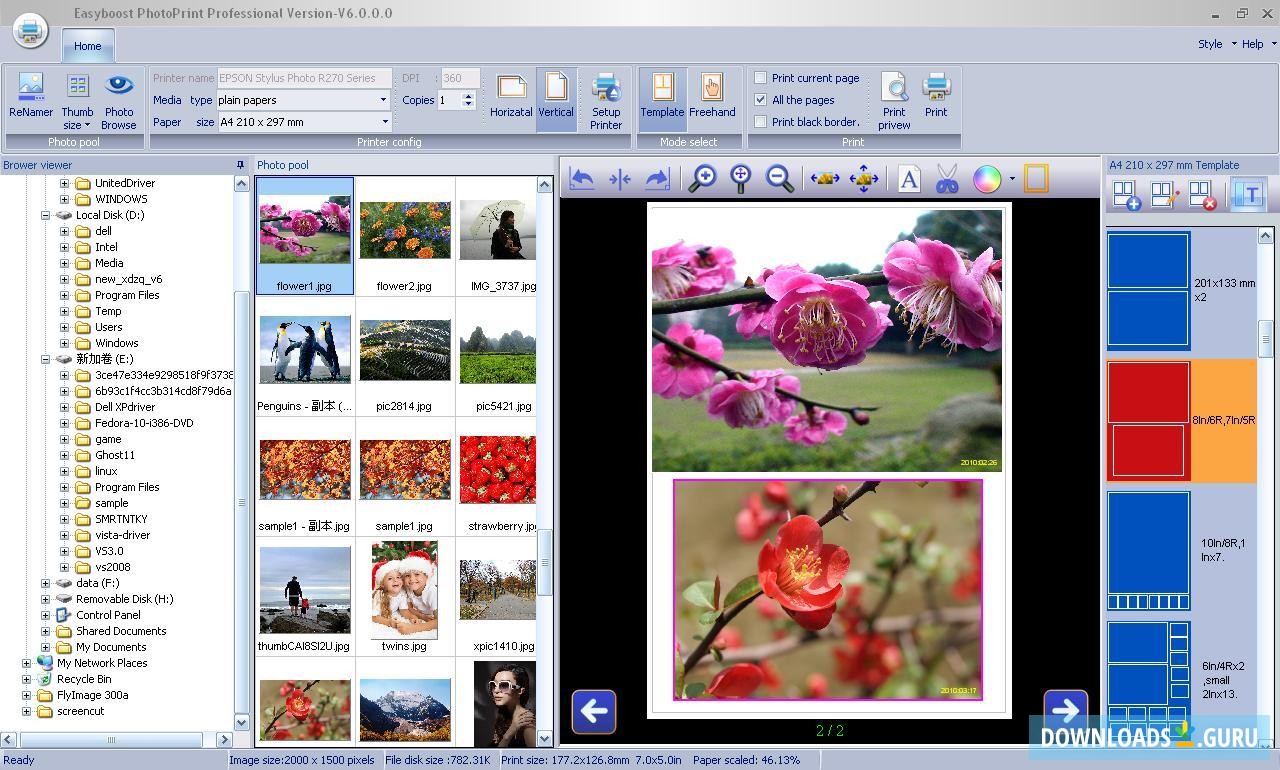The image size is (1280, 770).
Task: Toggle Print black border checkbox
Action: pos(761,122)
